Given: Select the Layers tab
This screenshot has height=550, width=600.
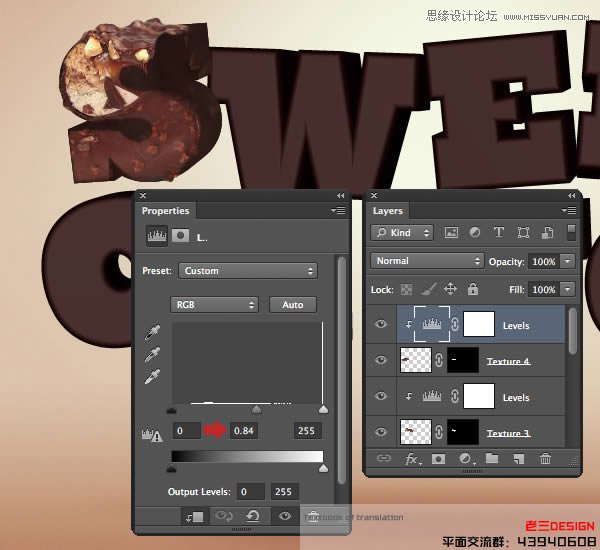Looking at the screenshot, I should pyautogui.click(x=388, y=211).
